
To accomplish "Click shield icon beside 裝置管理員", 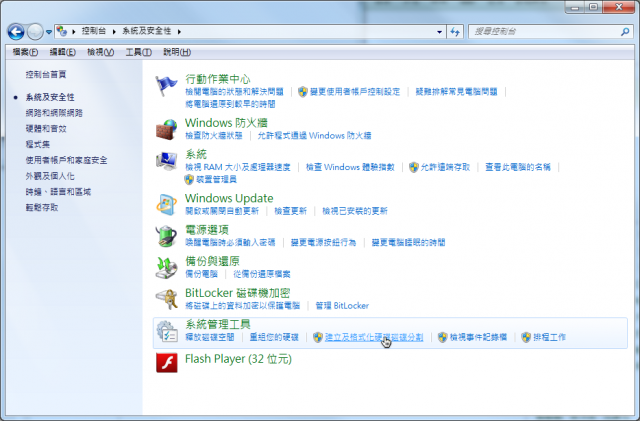I will click(x=189, y=179).
